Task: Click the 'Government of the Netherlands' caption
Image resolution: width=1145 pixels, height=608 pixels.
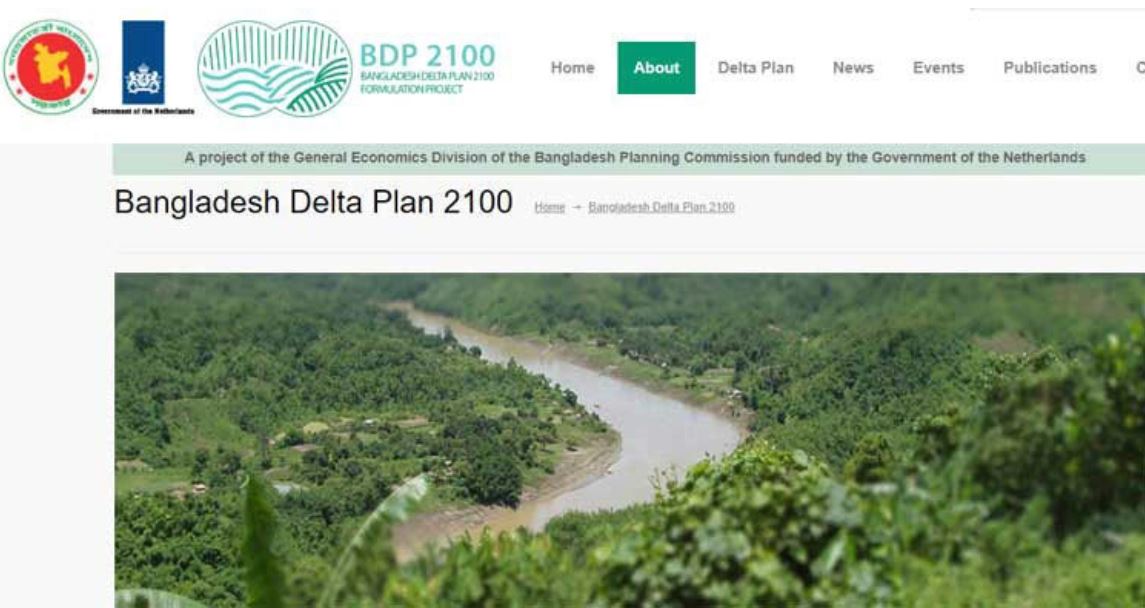Action: (x=143, y=111)
